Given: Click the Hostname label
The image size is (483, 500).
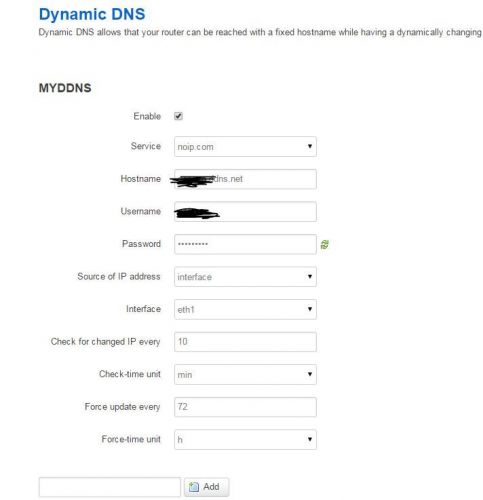Looking at the screenshot, I should coord(141,179).
